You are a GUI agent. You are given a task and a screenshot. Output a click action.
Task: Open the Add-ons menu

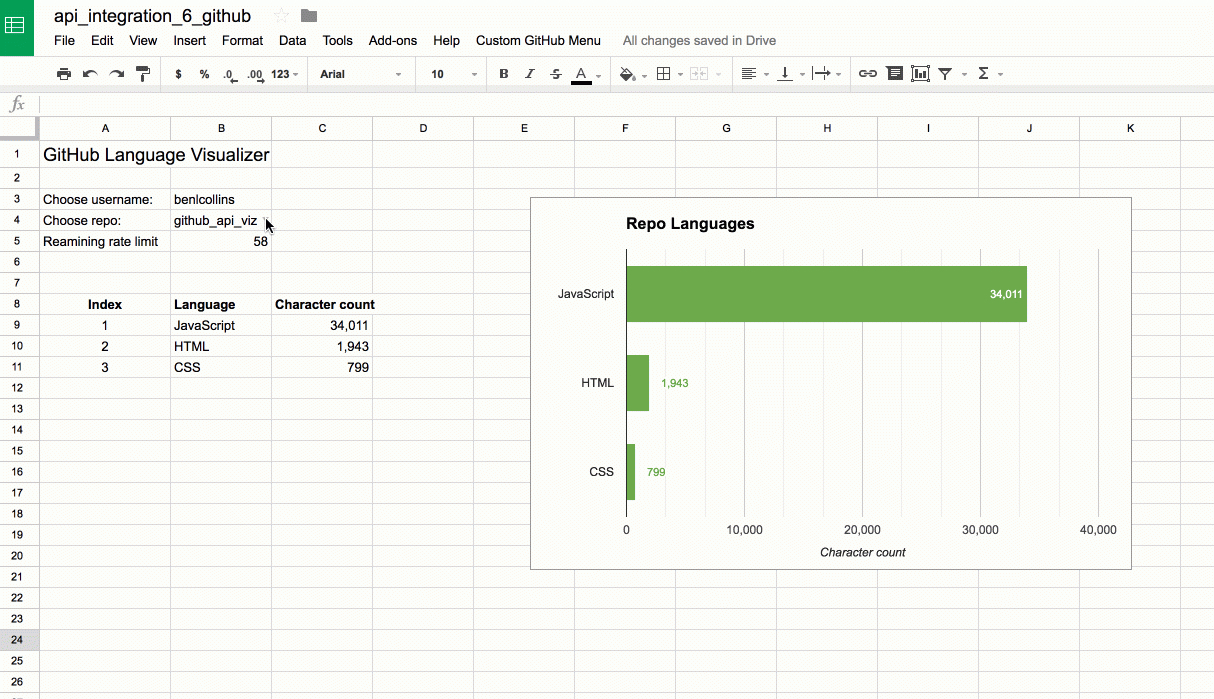click(393, 41)
